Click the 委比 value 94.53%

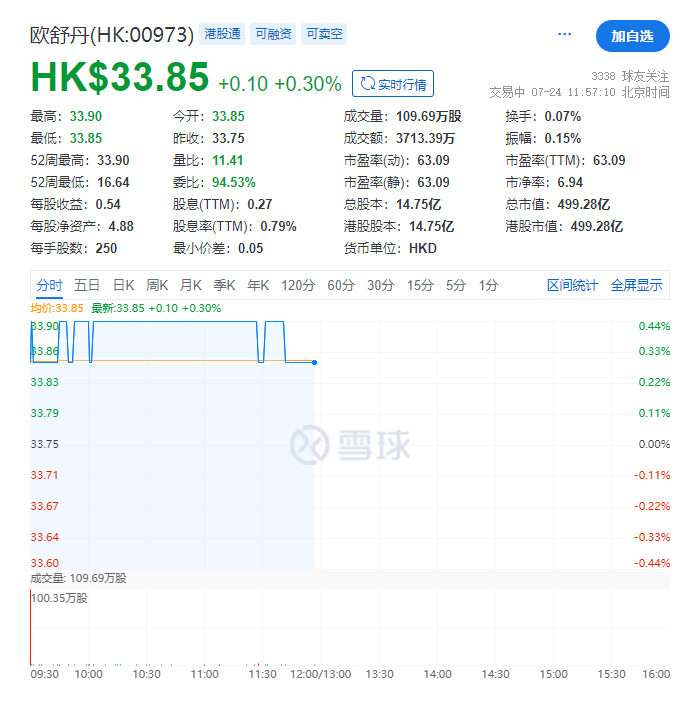pyautogui.click(x=234, y=182)
